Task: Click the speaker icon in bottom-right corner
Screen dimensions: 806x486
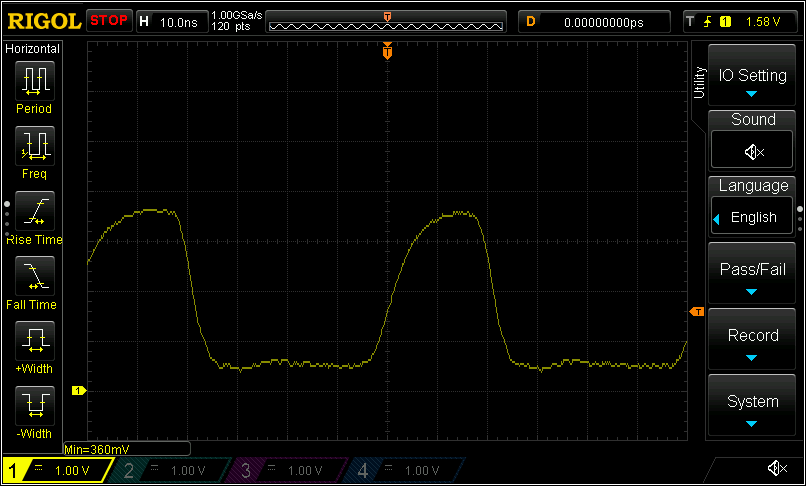Action: coord(776,469)
